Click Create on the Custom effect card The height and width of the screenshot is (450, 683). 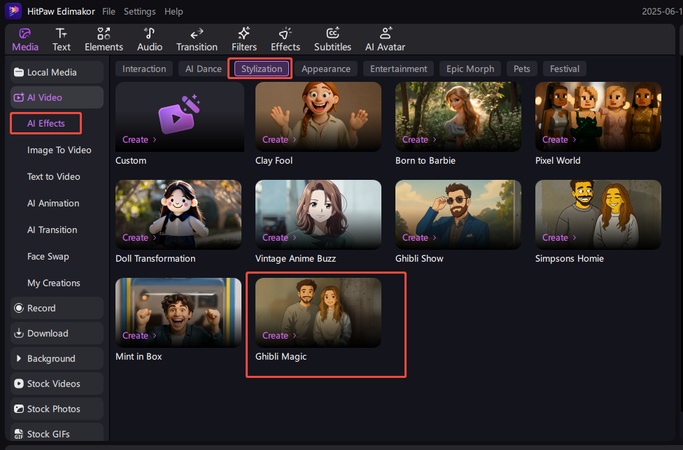click(135, 140)
